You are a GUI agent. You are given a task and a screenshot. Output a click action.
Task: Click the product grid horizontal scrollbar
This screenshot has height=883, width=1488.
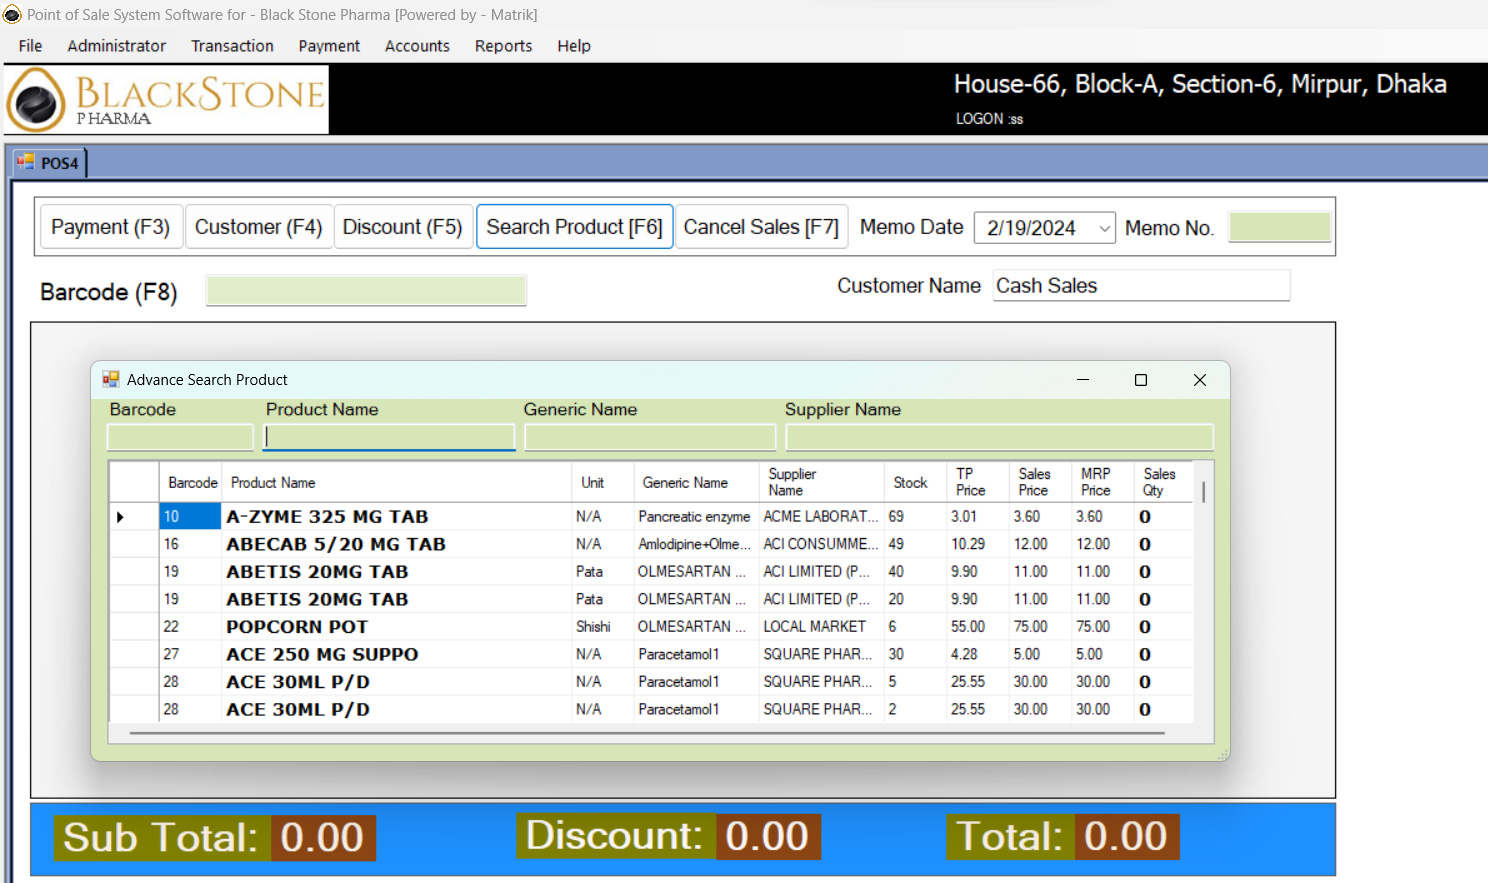(x=647, y=733)
